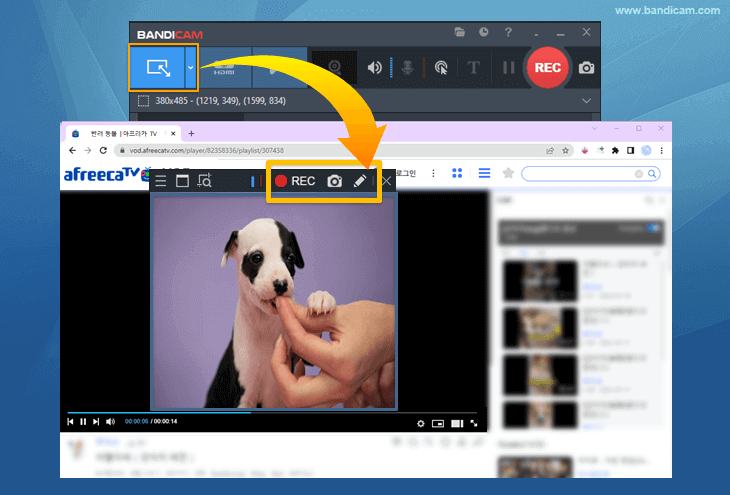Pause recording in Bandicam main window
The width and height of the screenshot is (730, 495).
pos(508,68)
